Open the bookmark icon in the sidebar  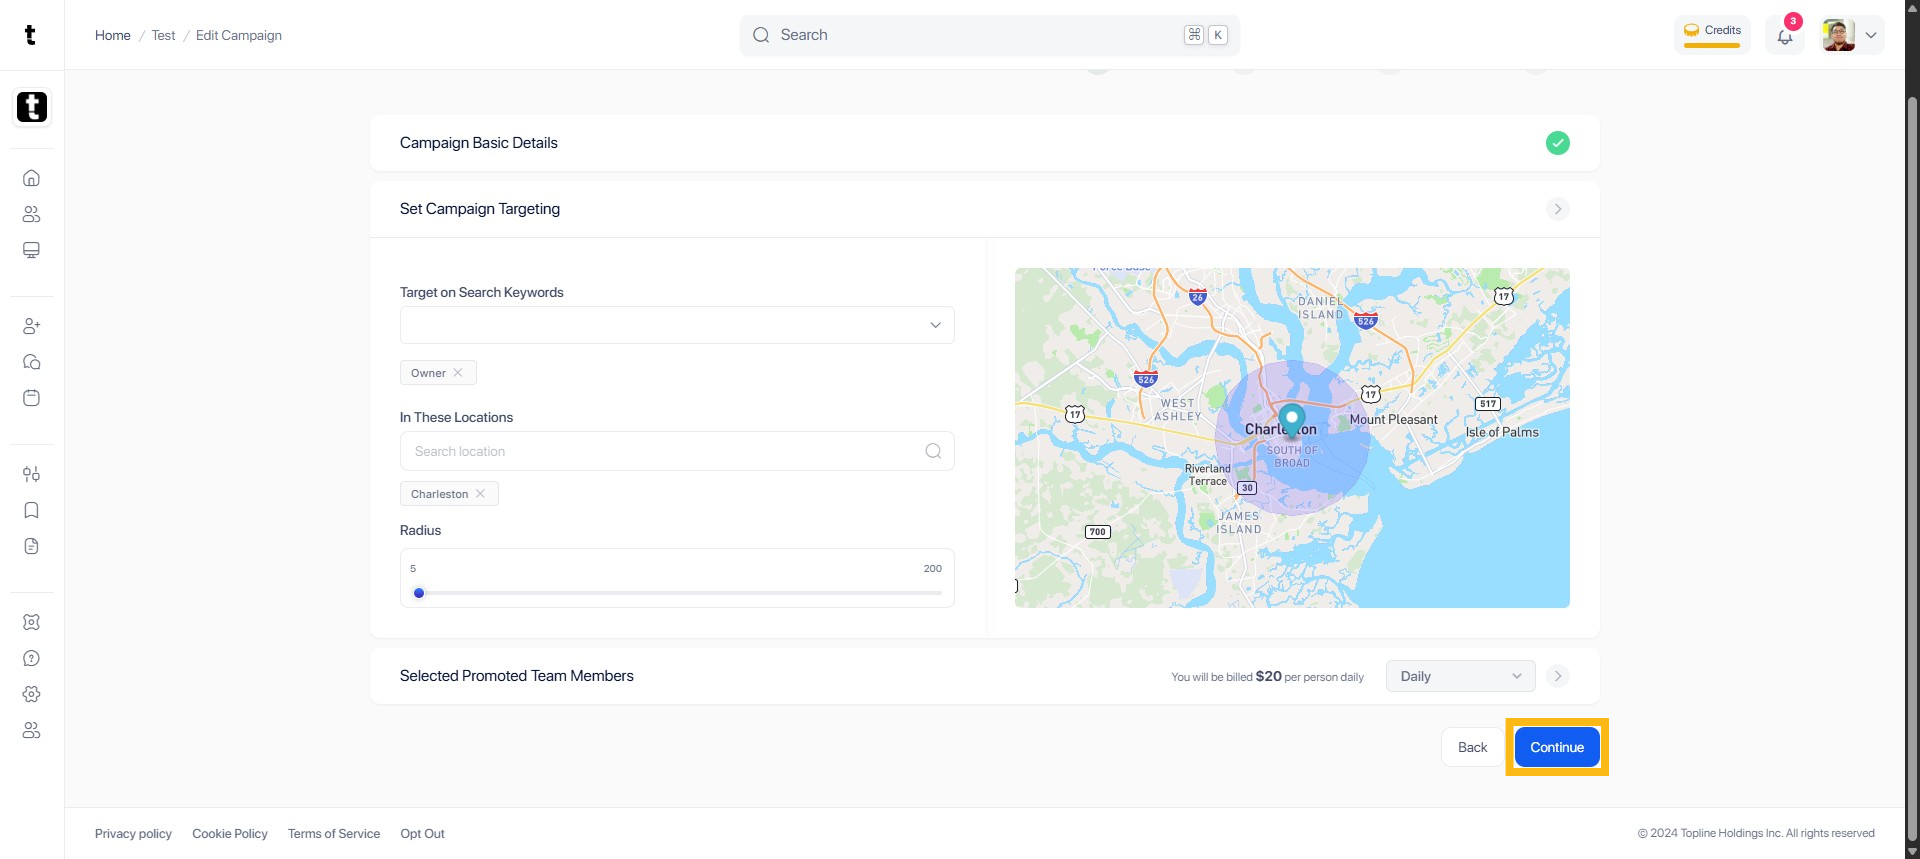31,510
